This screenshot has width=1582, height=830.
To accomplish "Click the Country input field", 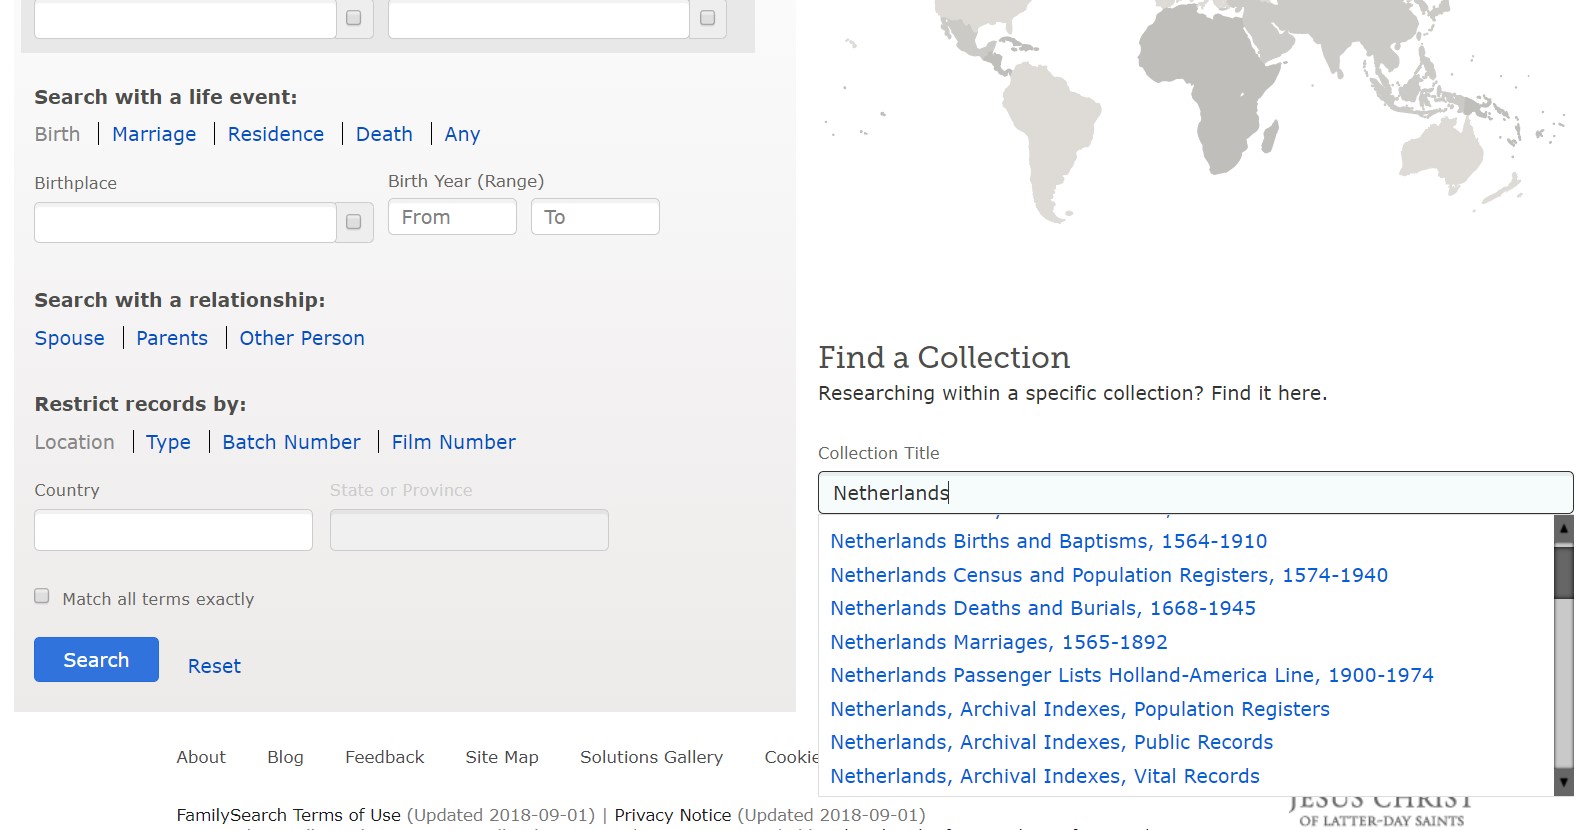I will click(173, 530).
